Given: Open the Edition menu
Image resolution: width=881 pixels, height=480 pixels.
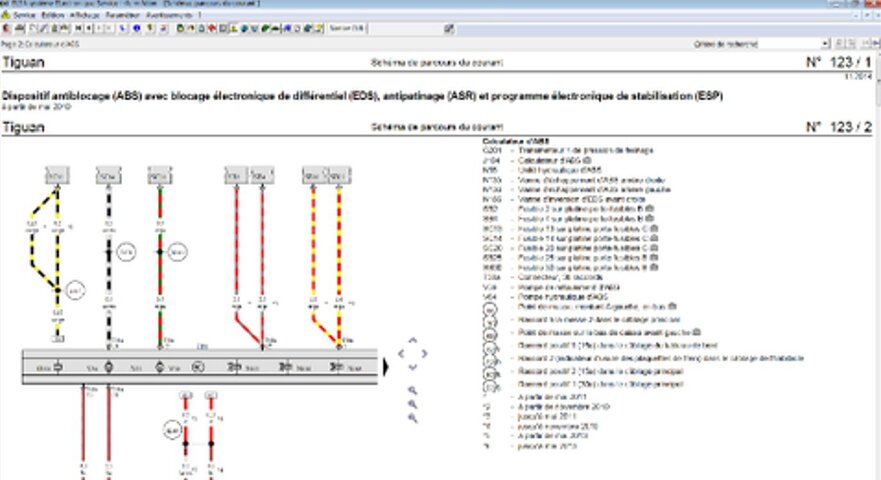Looking at the screenshot, I should click(53, 15).
